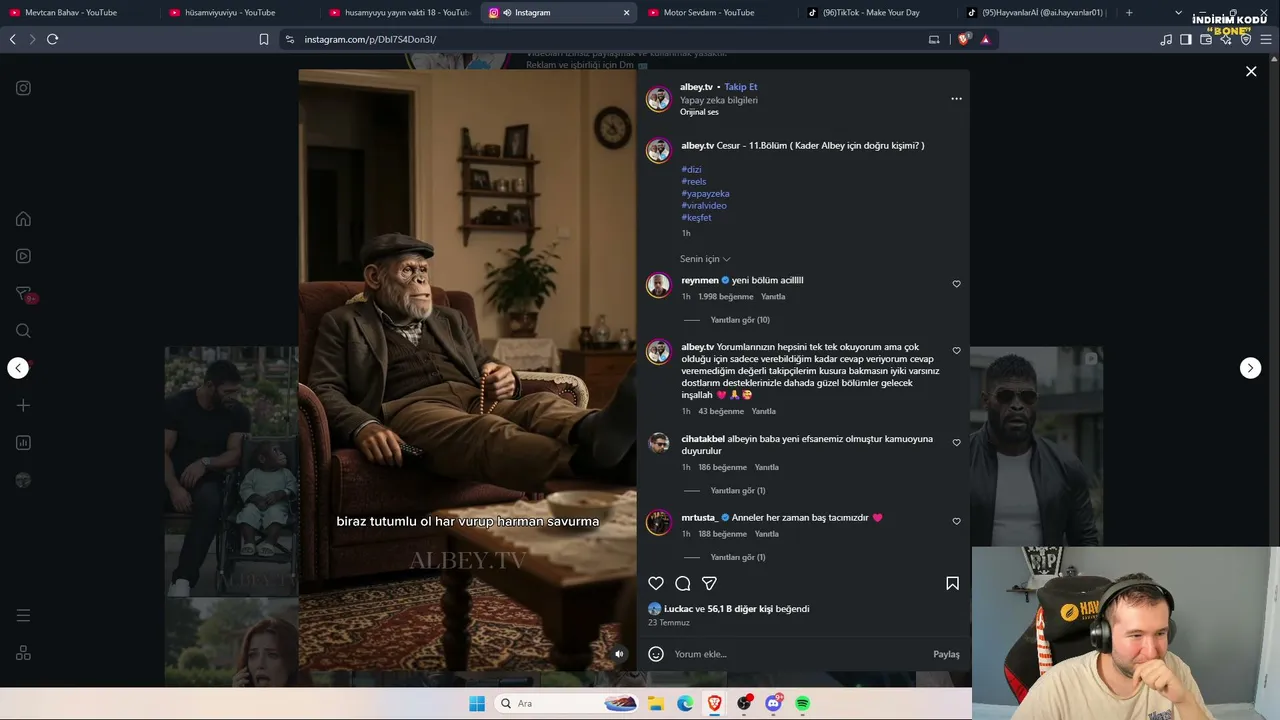
Task: Share the post via paper plane icon
Action: point(709,583)
